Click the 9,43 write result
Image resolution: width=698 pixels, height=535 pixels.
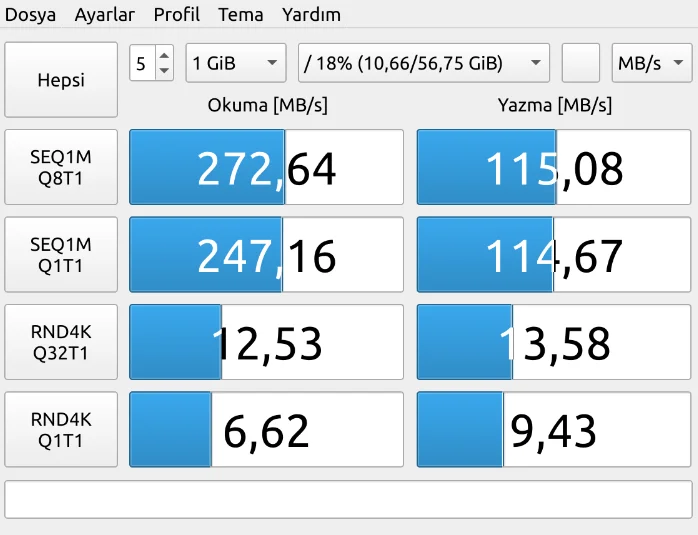tap(554, 430)
